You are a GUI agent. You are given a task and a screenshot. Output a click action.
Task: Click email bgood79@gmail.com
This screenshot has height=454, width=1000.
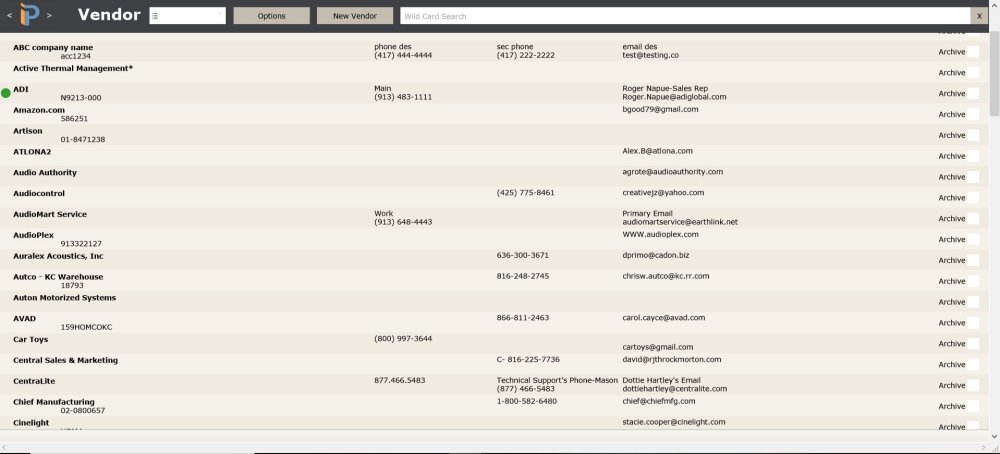tap(660, 109)
